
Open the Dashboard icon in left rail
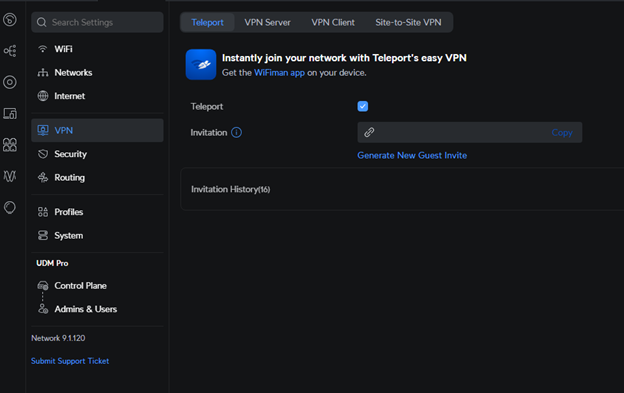point(10,19)
